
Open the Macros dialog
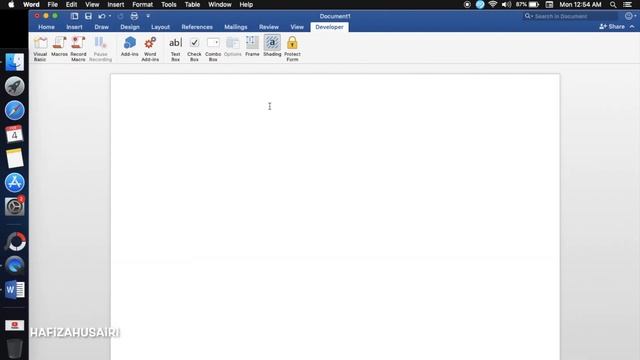pyautogui.click(x=59, y=46)
